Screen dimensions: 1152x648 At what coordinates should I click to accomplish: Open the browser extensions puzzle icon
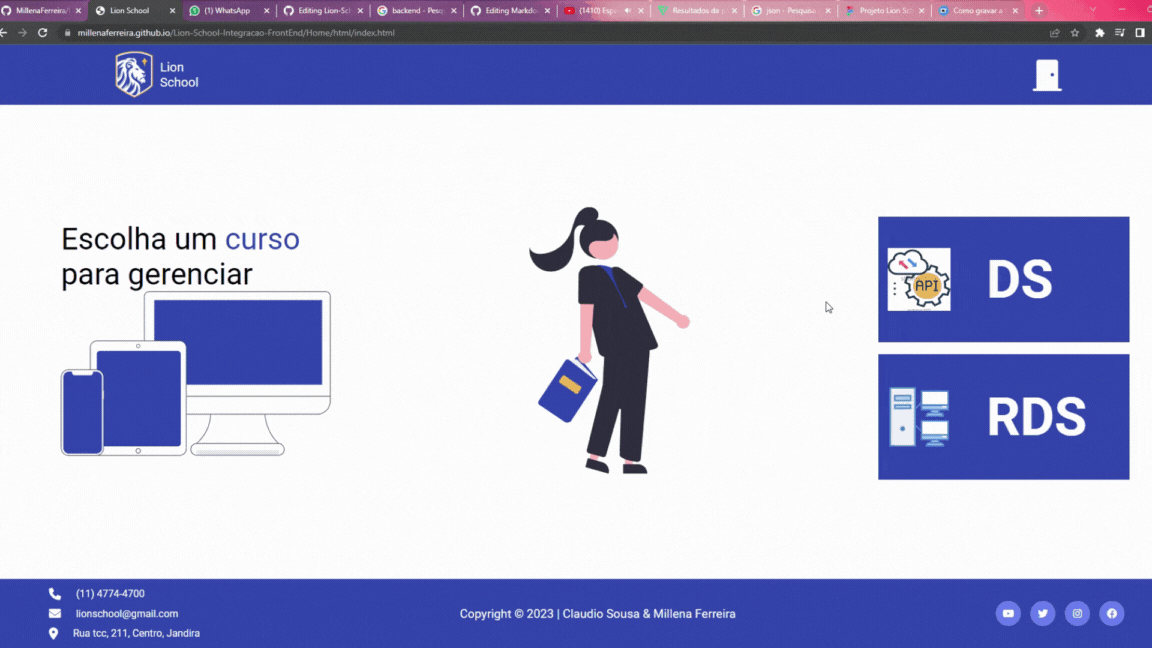tap(1099, 32)
